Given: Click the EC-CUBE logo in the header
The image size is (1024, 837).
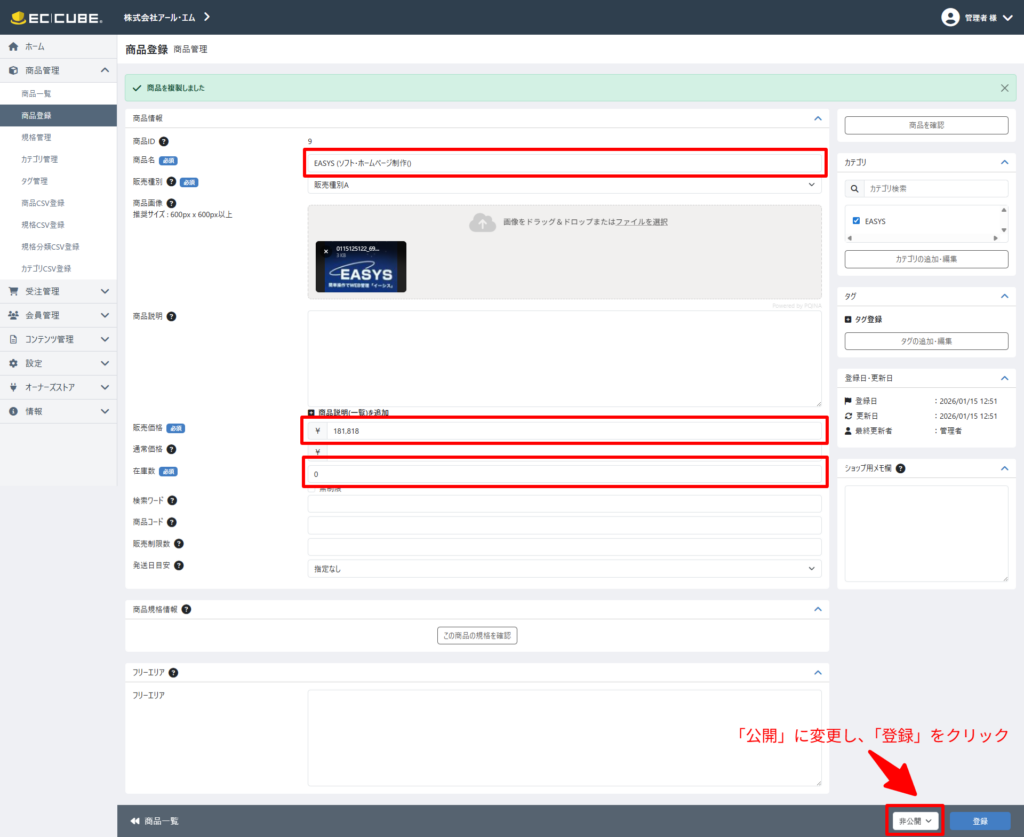Looking at the screenshot, I should pyautogui.click(x=55, y=17).
